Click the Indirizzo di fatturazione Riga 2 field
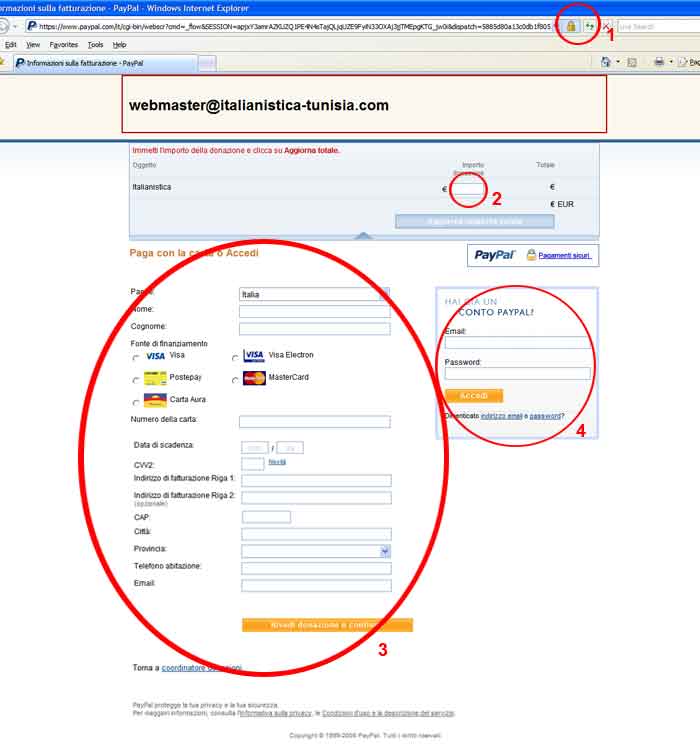Viewport: 700px width, 751px height. click(316, 498)
